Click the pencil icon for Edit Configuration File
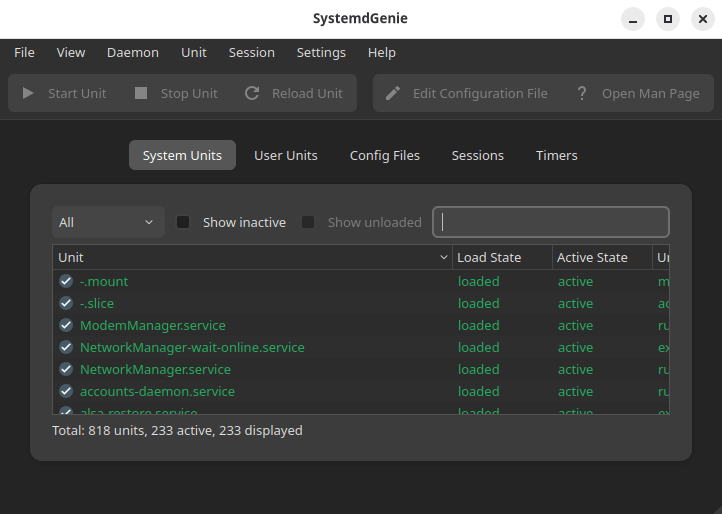Viewport: 722px width, 514px height. [x=393, y=93]
